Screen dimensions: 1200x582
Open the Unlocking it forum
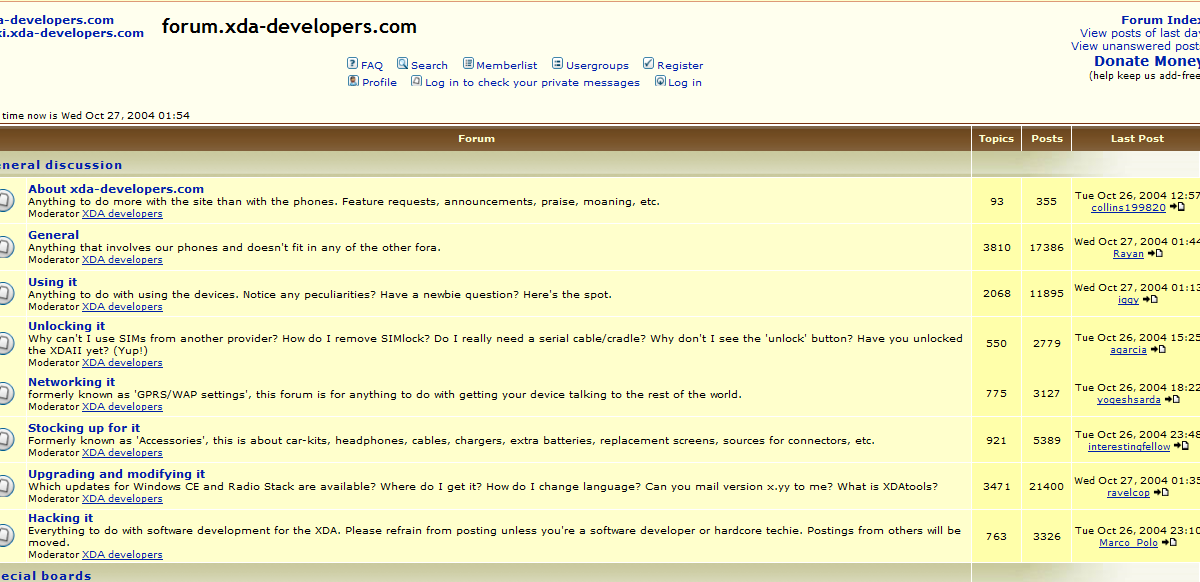tap(66, 326)
